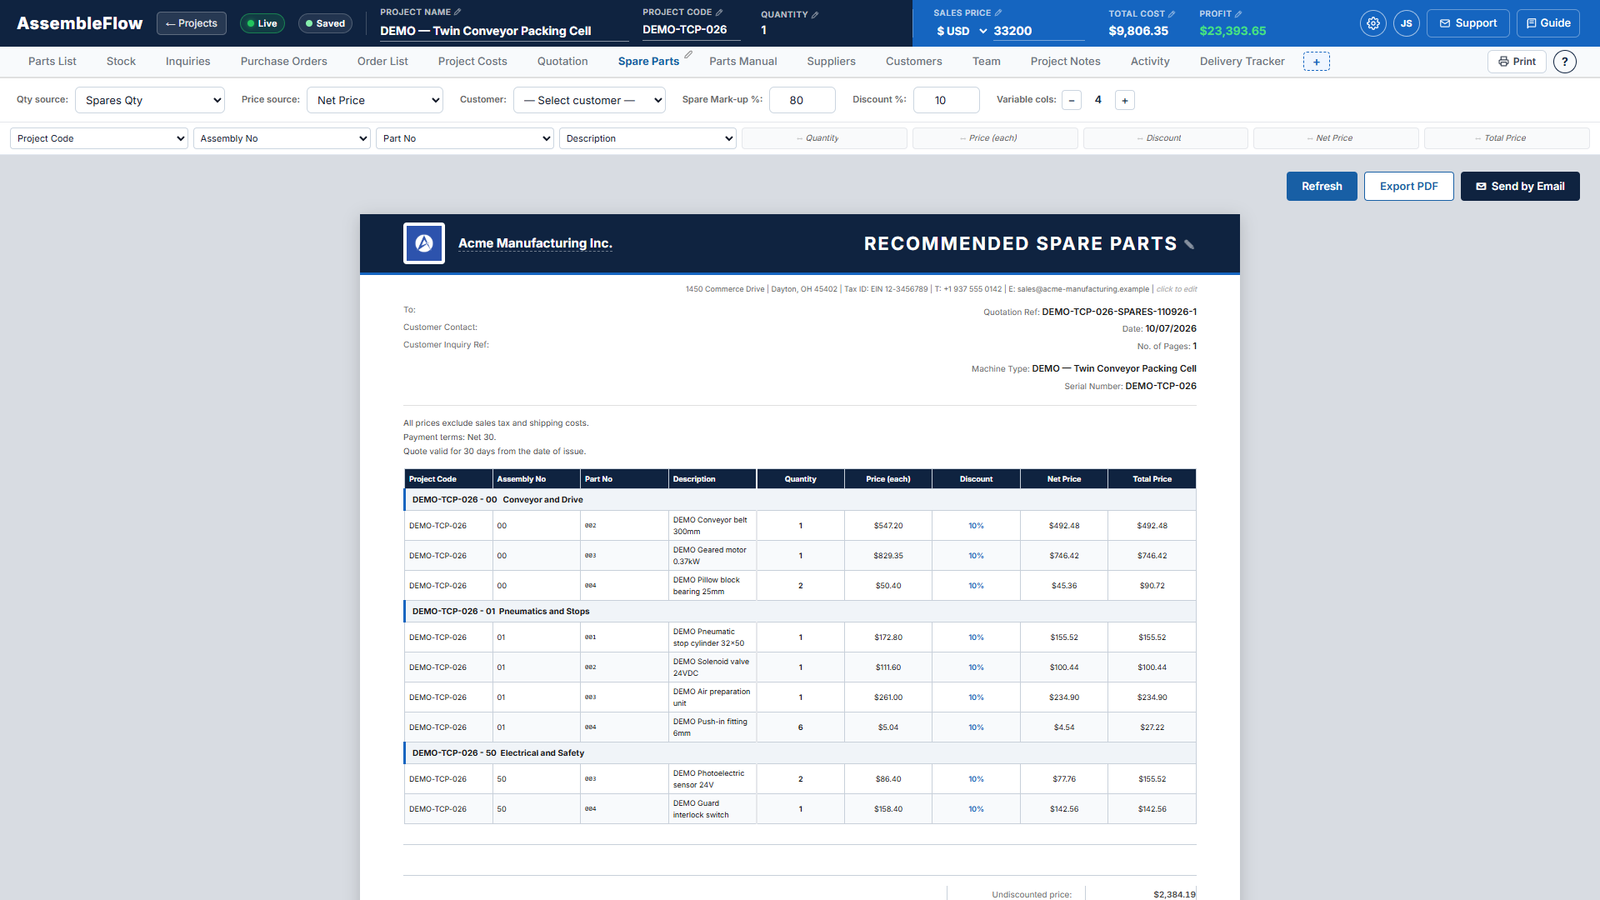The image size is (1600, 900).
Task: Click the Total Price placeholder column slot
Action: pos(1507,138)
